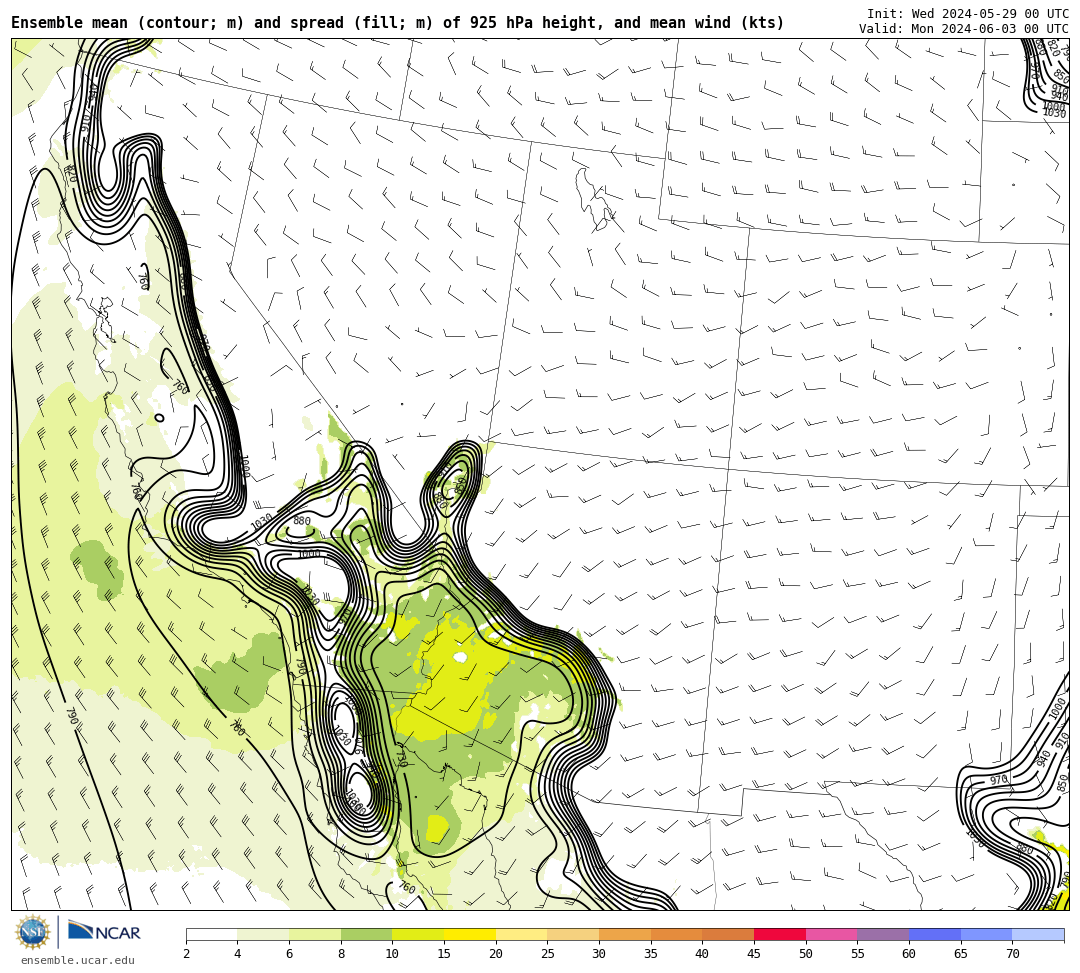The image size is (1080, 973).
Task: Click the colorbar tick label 60
Action: tap(908, 954)
